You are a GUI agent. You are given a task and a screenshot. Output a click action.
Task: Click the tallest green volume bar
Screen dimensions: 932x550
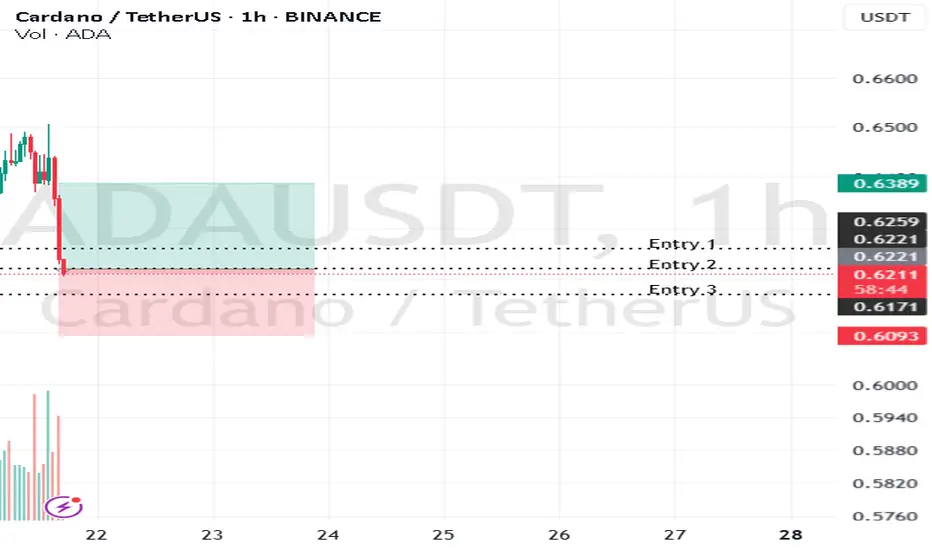point(48,455)
